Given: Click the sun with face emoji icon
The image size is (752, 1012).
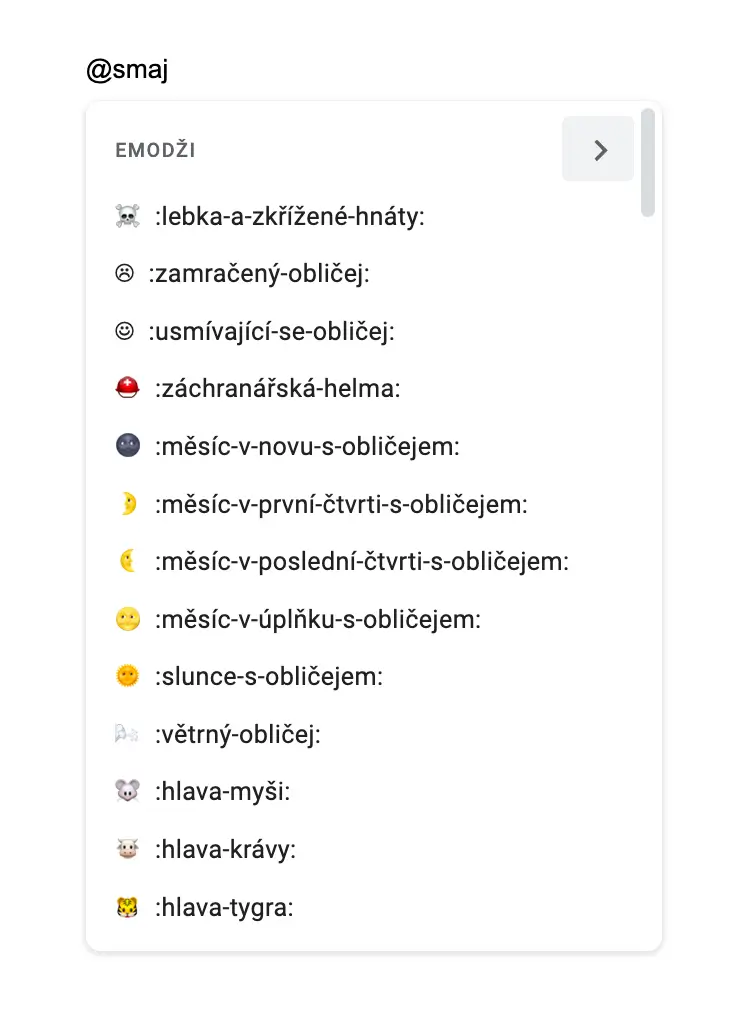Looking at the screenshot, I should 127,678.
